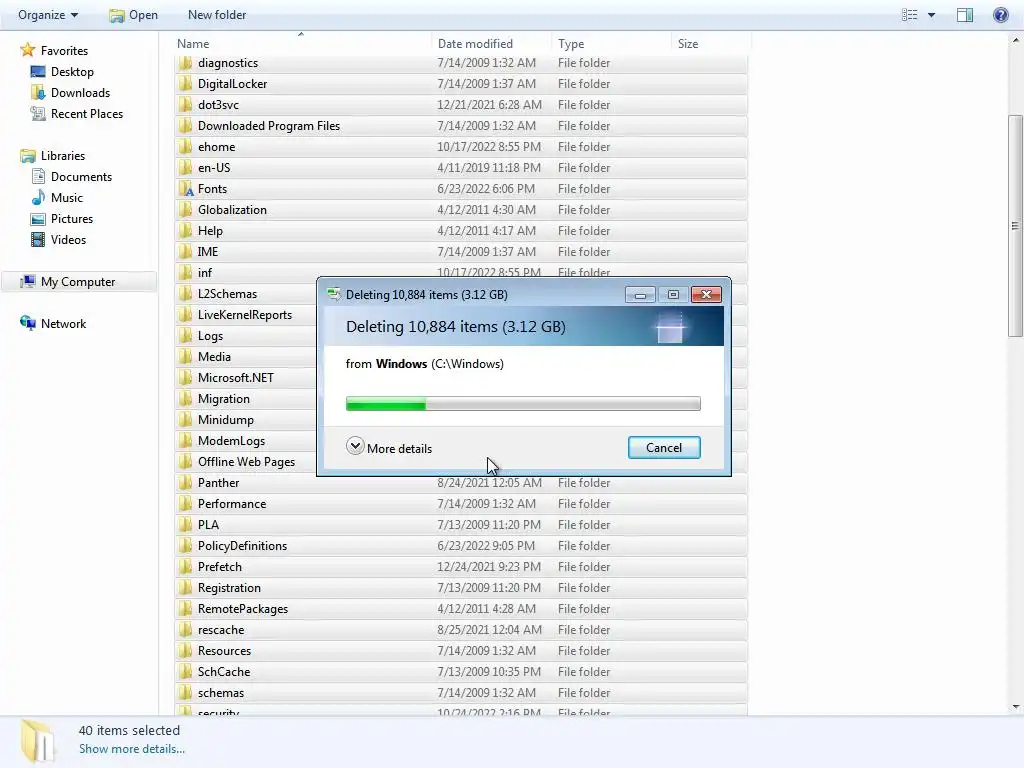1024x768 pixels.
Task: Select Favorites star in sidebar
Action: click(27, 50)
